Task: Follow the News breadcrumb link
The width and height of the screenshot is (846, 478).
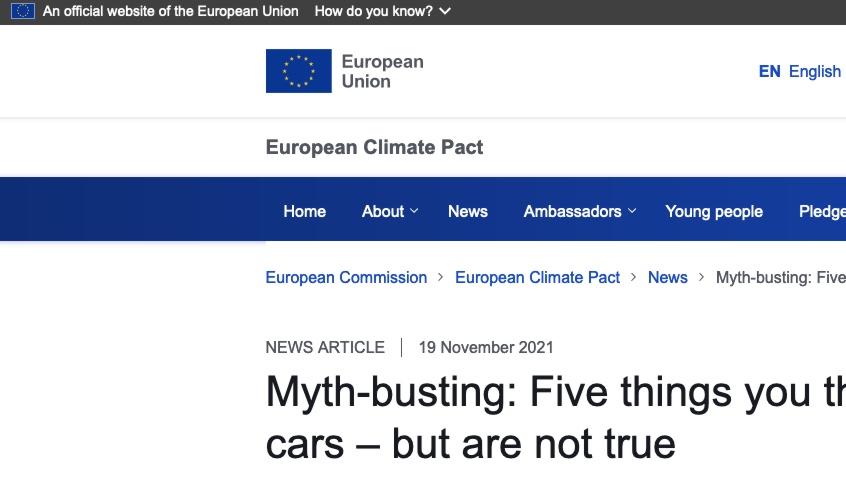Action: 667,277
